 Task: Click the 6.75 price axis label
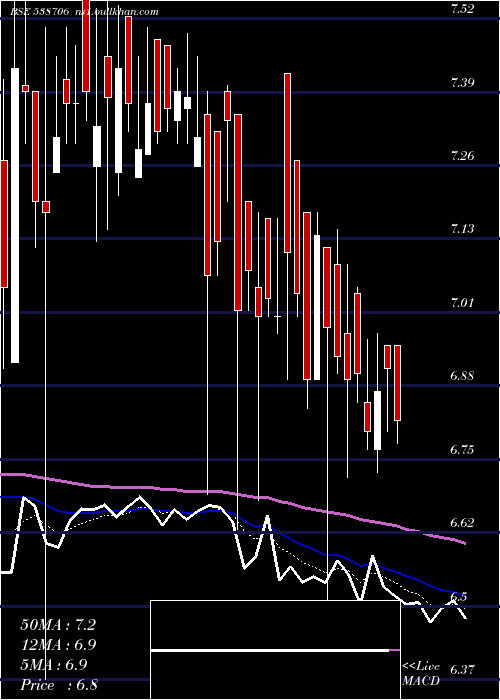point(462,450)
